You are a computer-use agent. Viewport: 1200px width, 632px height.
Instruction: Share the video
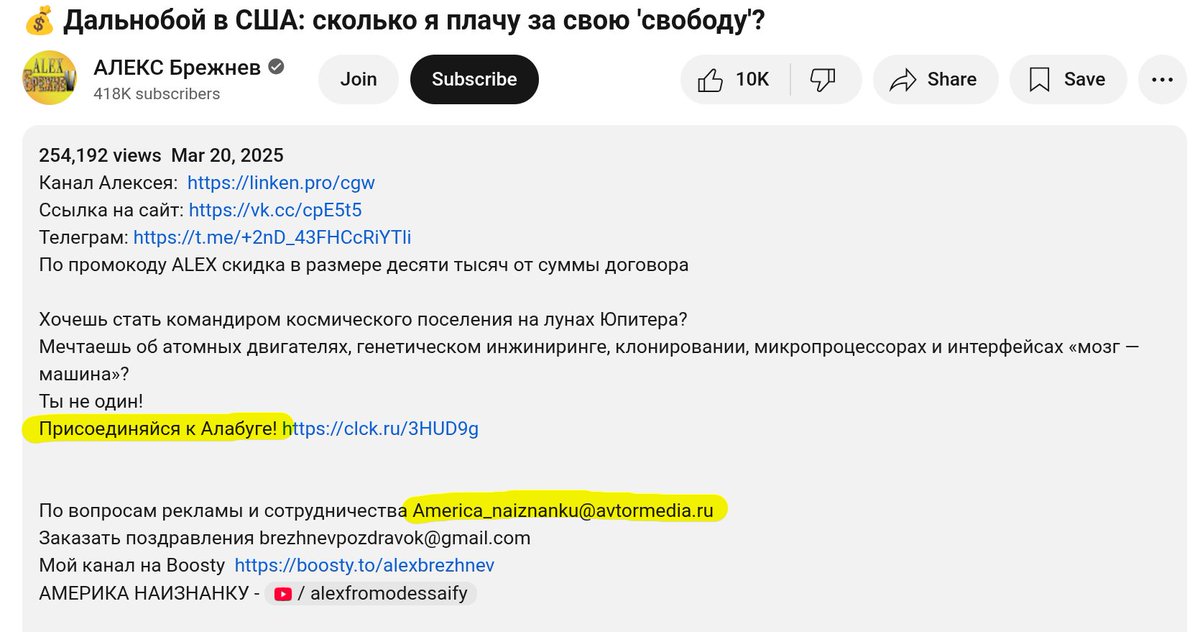pyautogui.click(x=934, y=79)
